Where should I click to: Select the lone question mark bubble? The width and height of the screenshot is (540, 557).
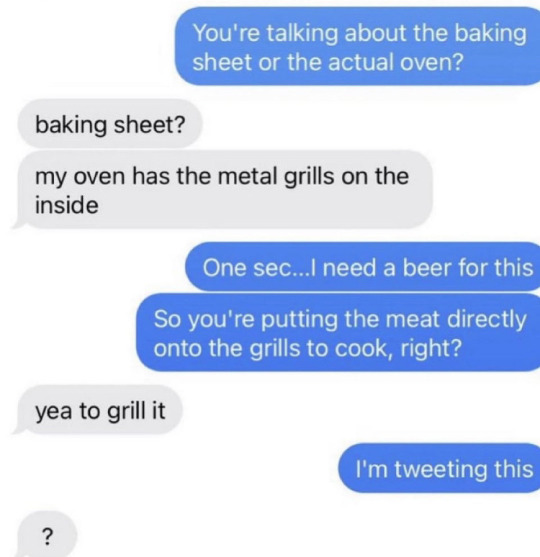pos(47,535)
